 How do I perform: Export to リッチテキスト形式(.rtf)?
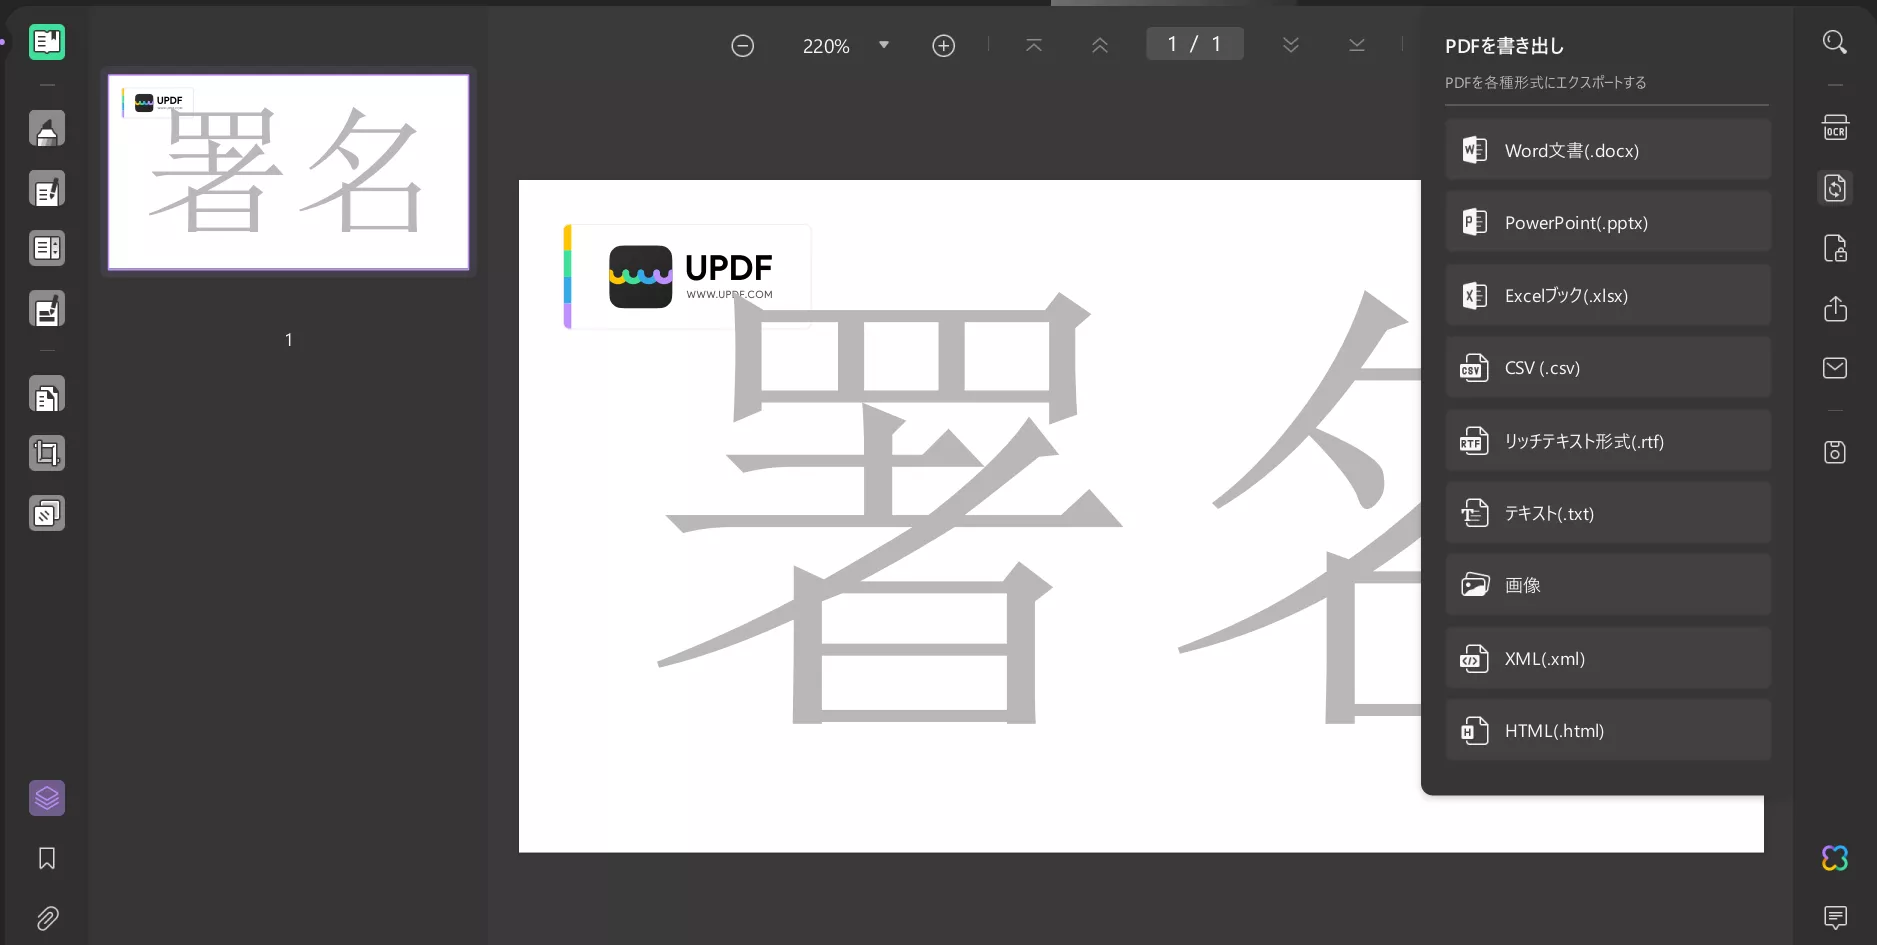[1608, 440]
